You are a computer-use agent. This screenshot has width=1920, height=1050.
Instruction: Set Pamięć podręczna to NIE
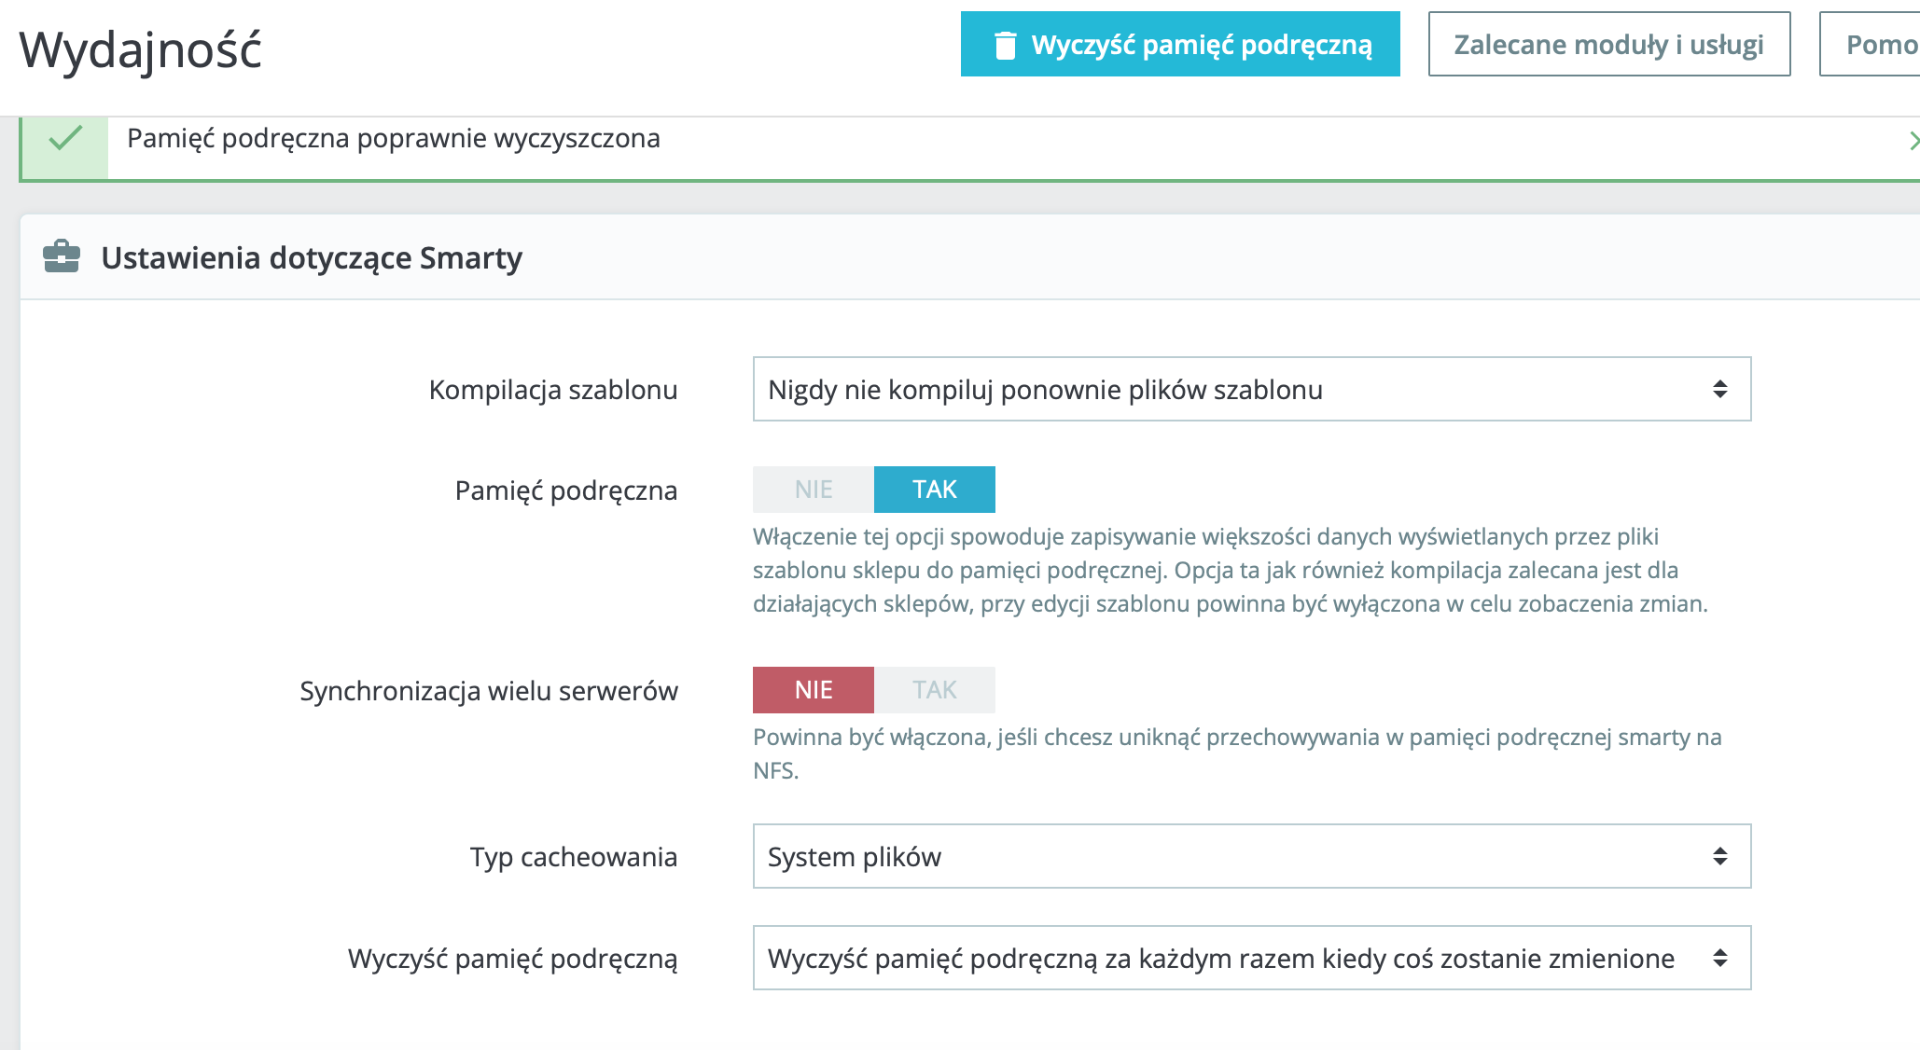pos(813,489)
